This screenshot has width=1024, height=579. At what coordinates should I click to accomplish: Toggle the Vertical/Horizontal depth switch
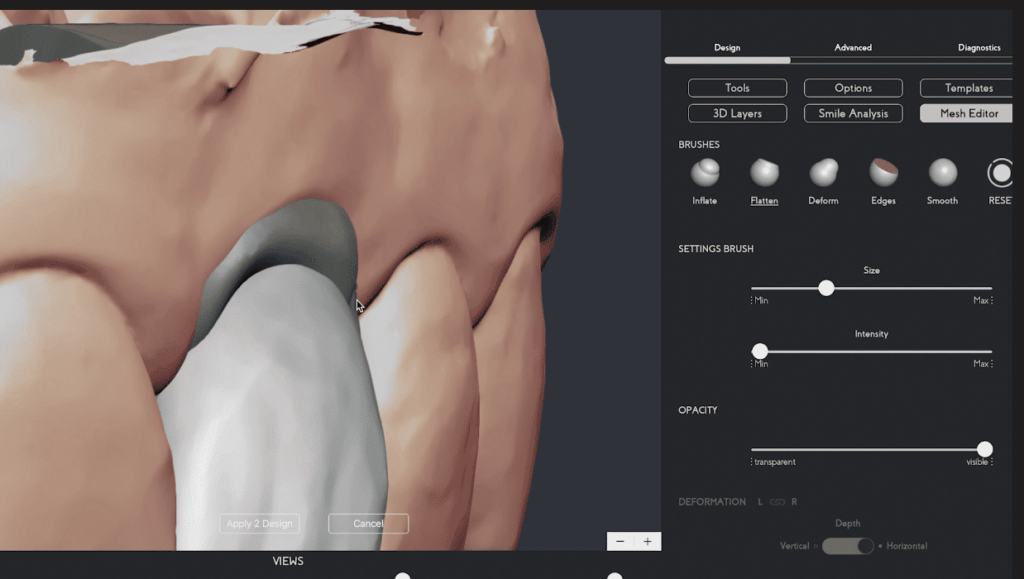[848, 546]
